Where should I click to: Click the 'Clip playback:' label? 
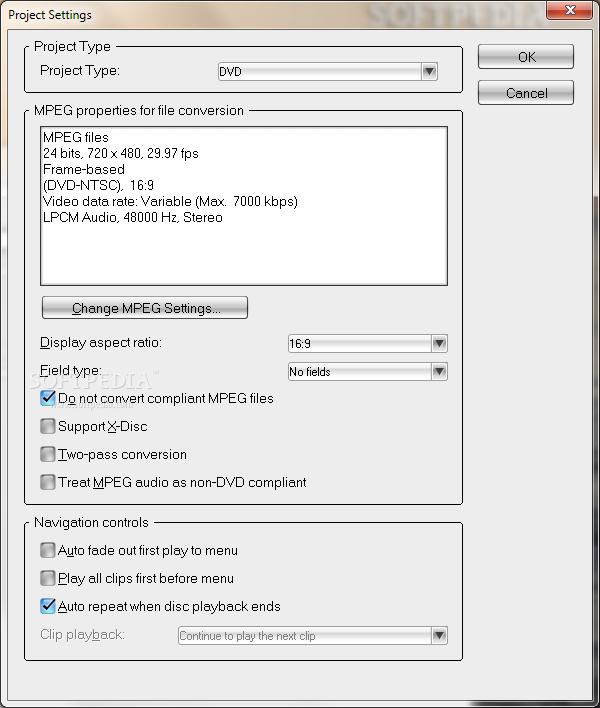(x=82, y=635)
